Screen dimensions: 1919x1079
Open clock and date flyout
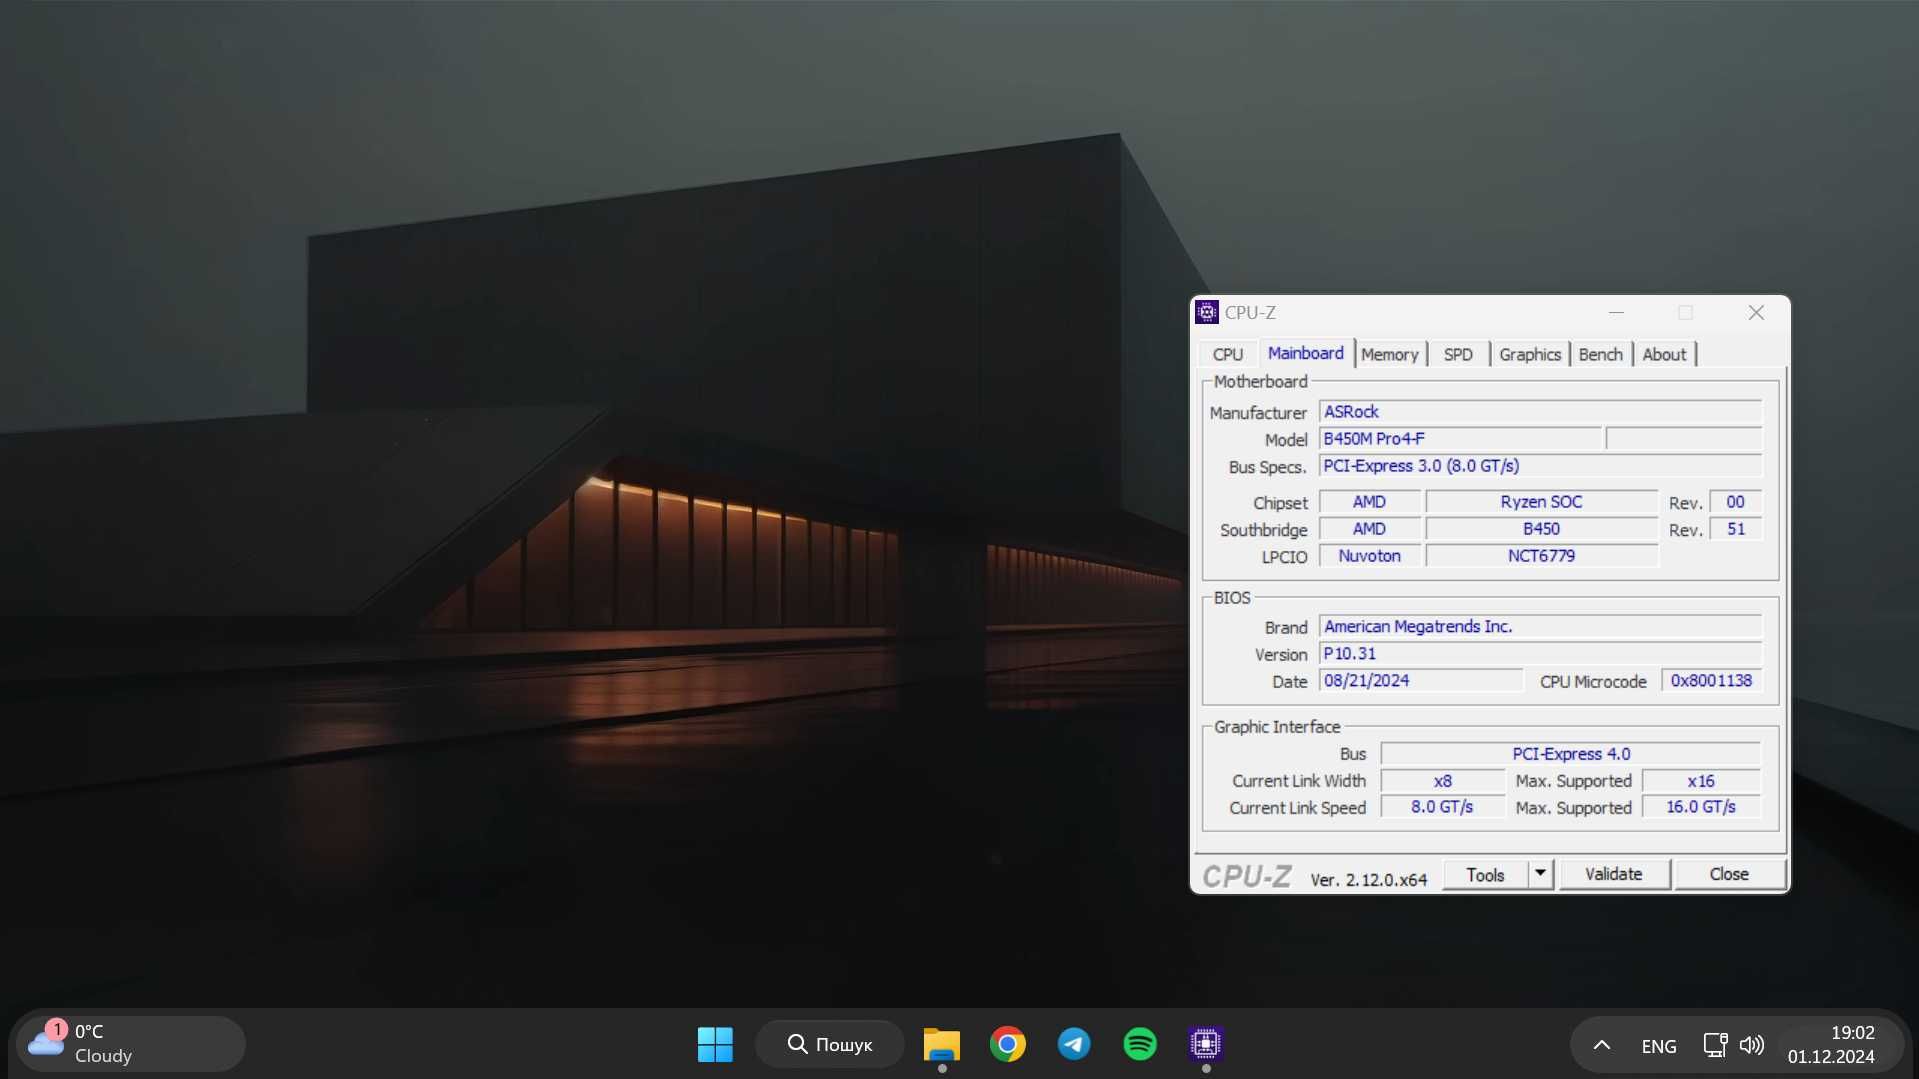(x=1831, y=1044)
